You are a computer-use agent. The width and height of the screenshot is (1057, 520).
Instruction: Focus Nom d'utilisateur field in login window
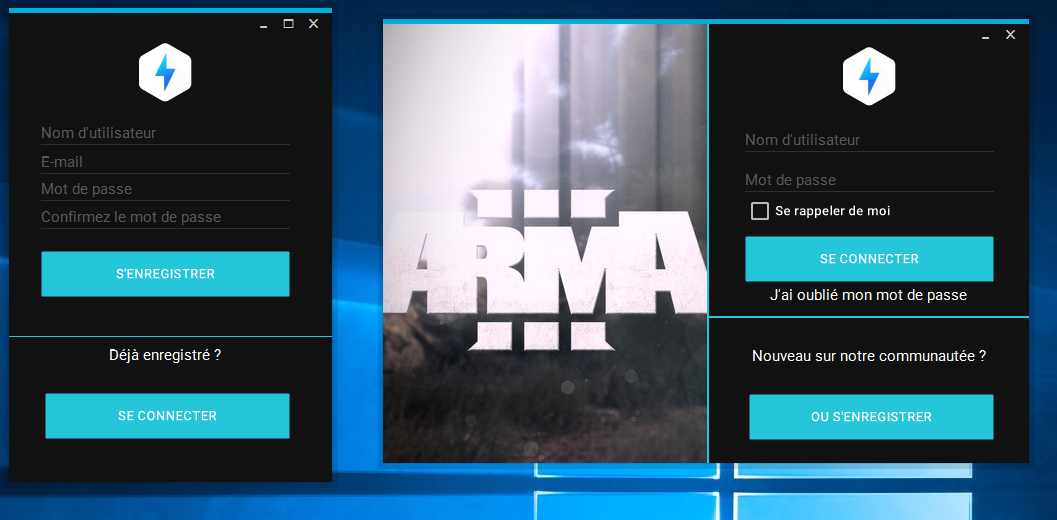point(869,140)
